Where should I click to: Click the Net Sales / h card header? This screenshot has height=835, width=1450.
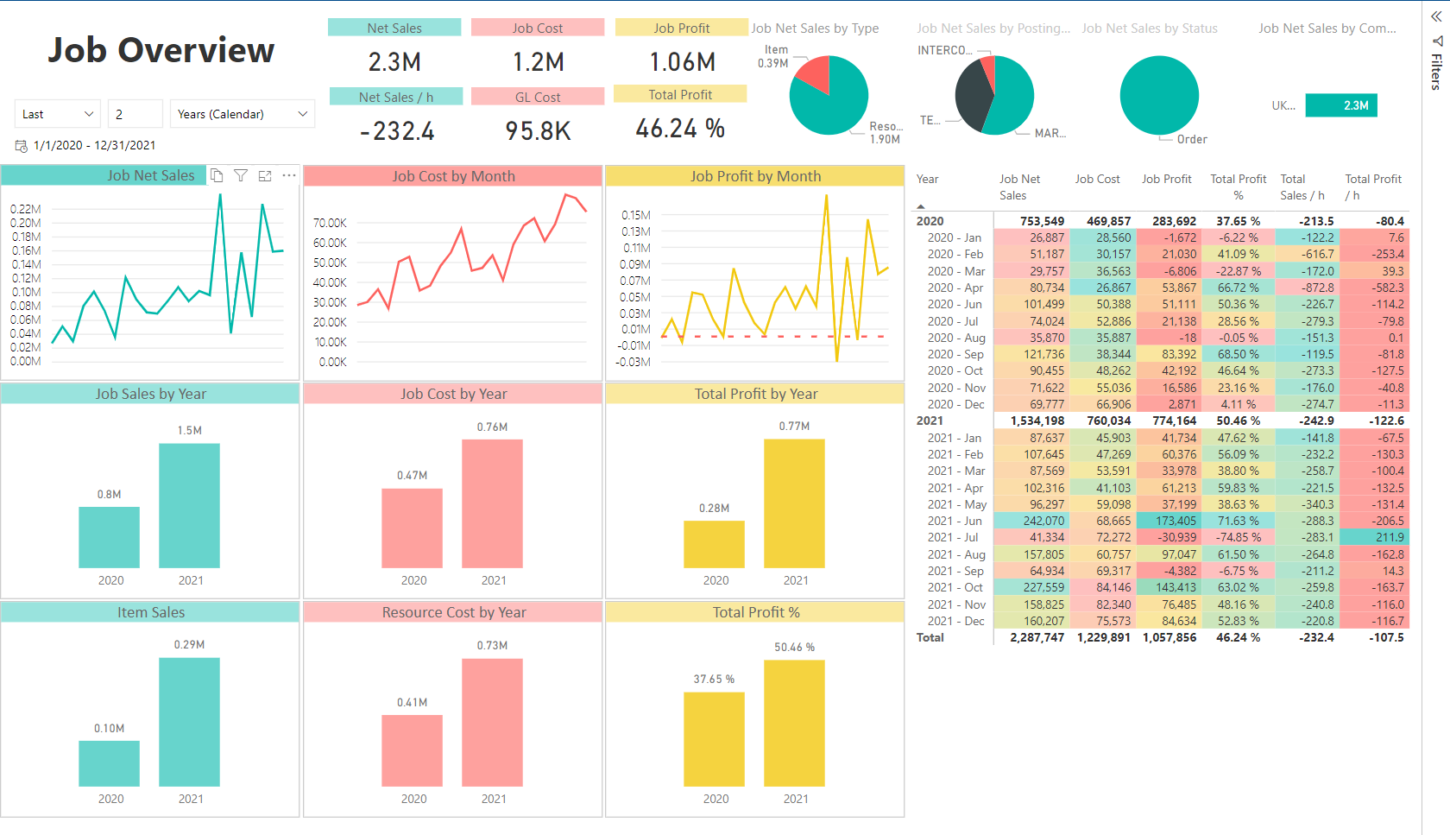[x=396, y=96]
